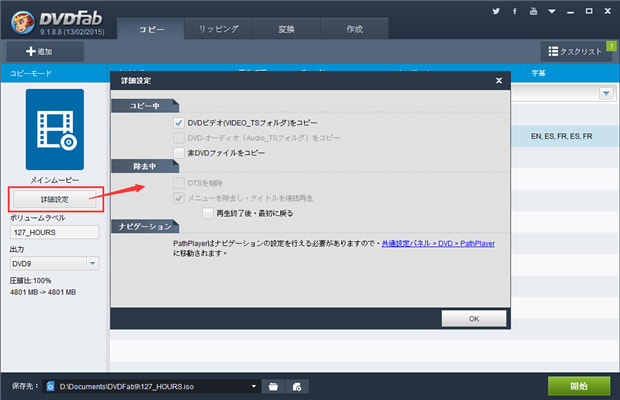Enable 再生終了後、最初に戻る checkbox
The width and height of the screenshot is (620, 400).
click(x=208, y=213)
